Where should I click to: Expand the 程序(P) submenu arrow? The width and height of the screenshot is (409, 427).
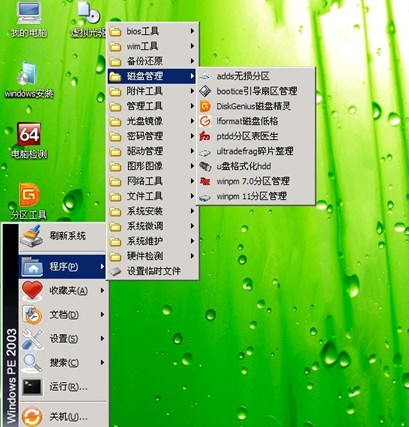(102, 266)
